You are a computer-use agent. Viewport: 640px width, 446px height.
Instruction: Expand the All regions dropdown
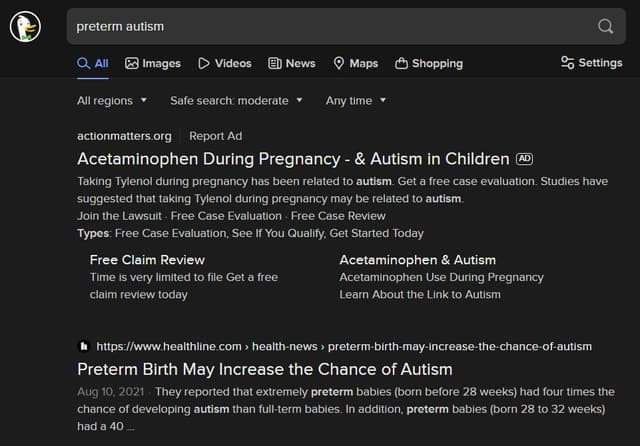[x=112, y=100]
